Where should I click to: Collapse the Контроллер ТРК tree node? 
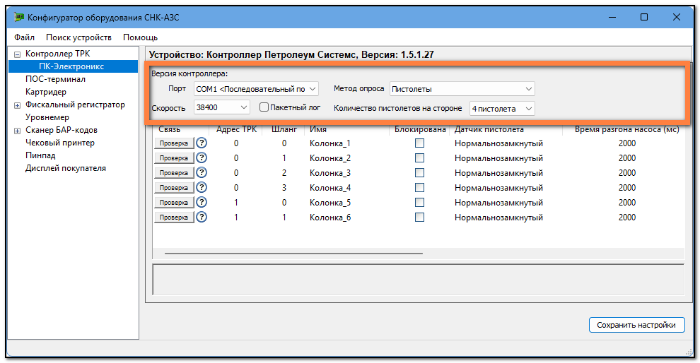click(17, 54)
